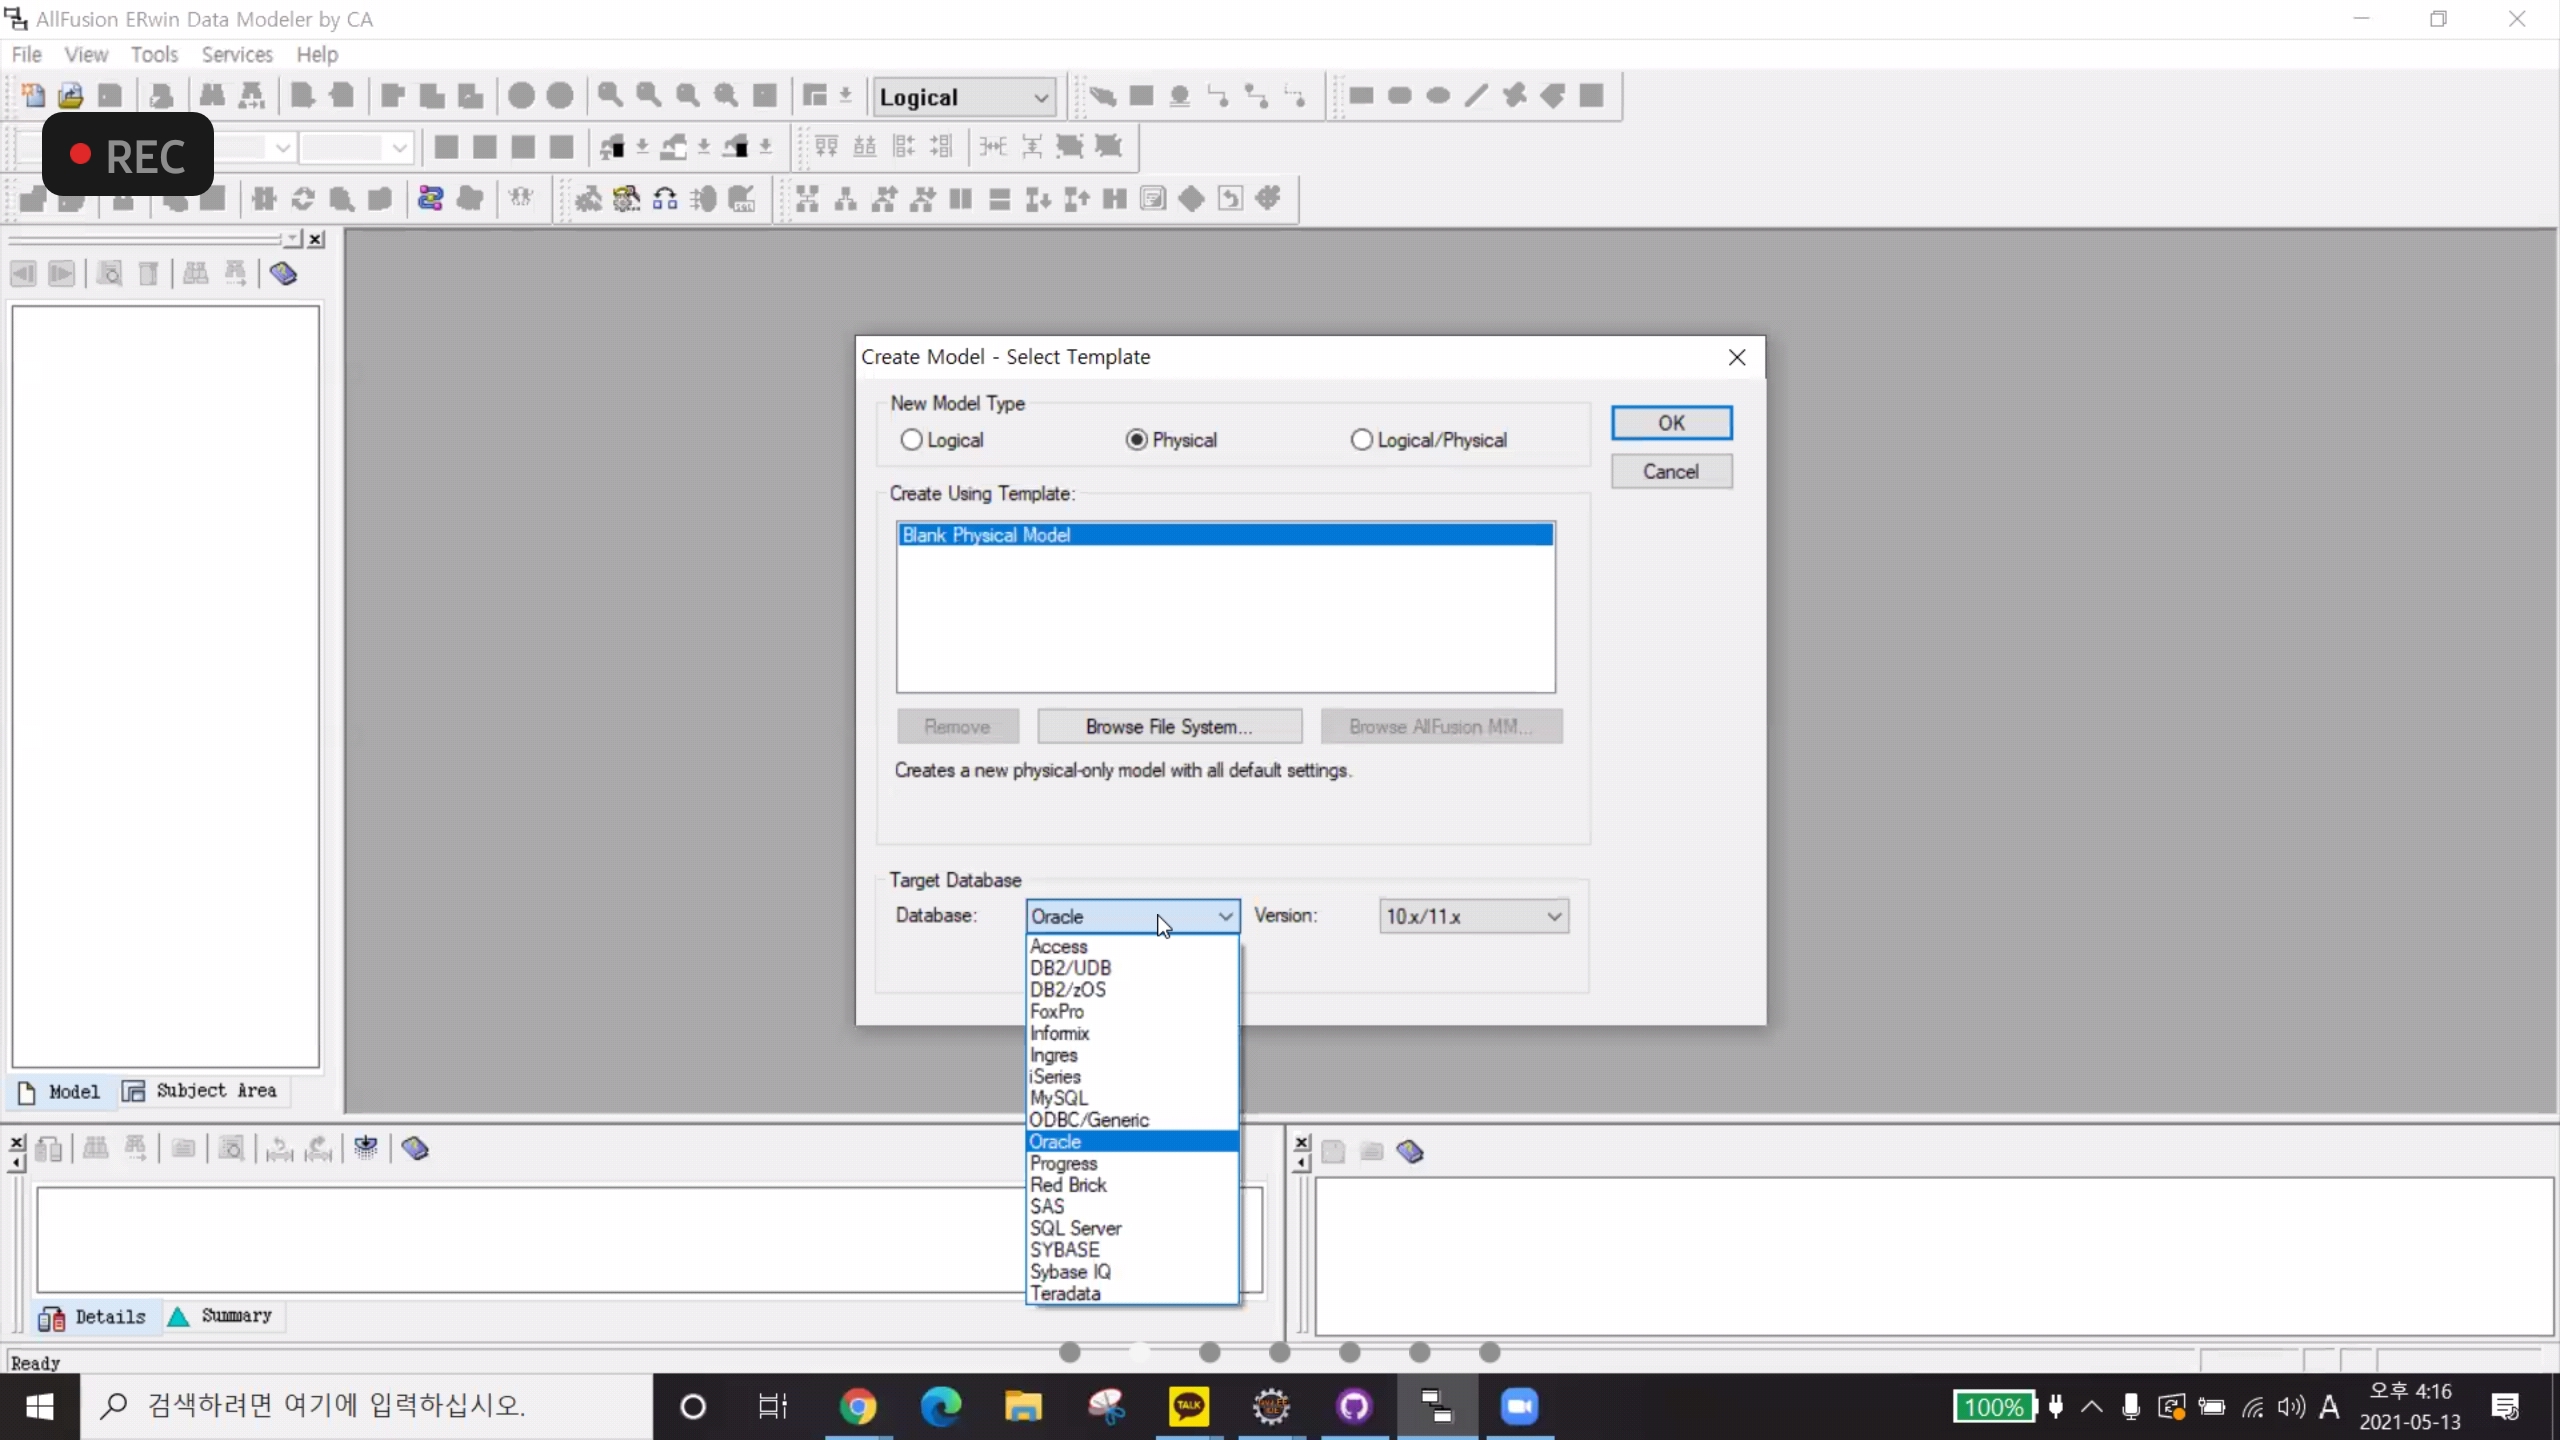Image resolution: width=2560 pixels, height=1440 pixels.
Task: Click the New model toolbar icon
Action: (x=32, y=96)
